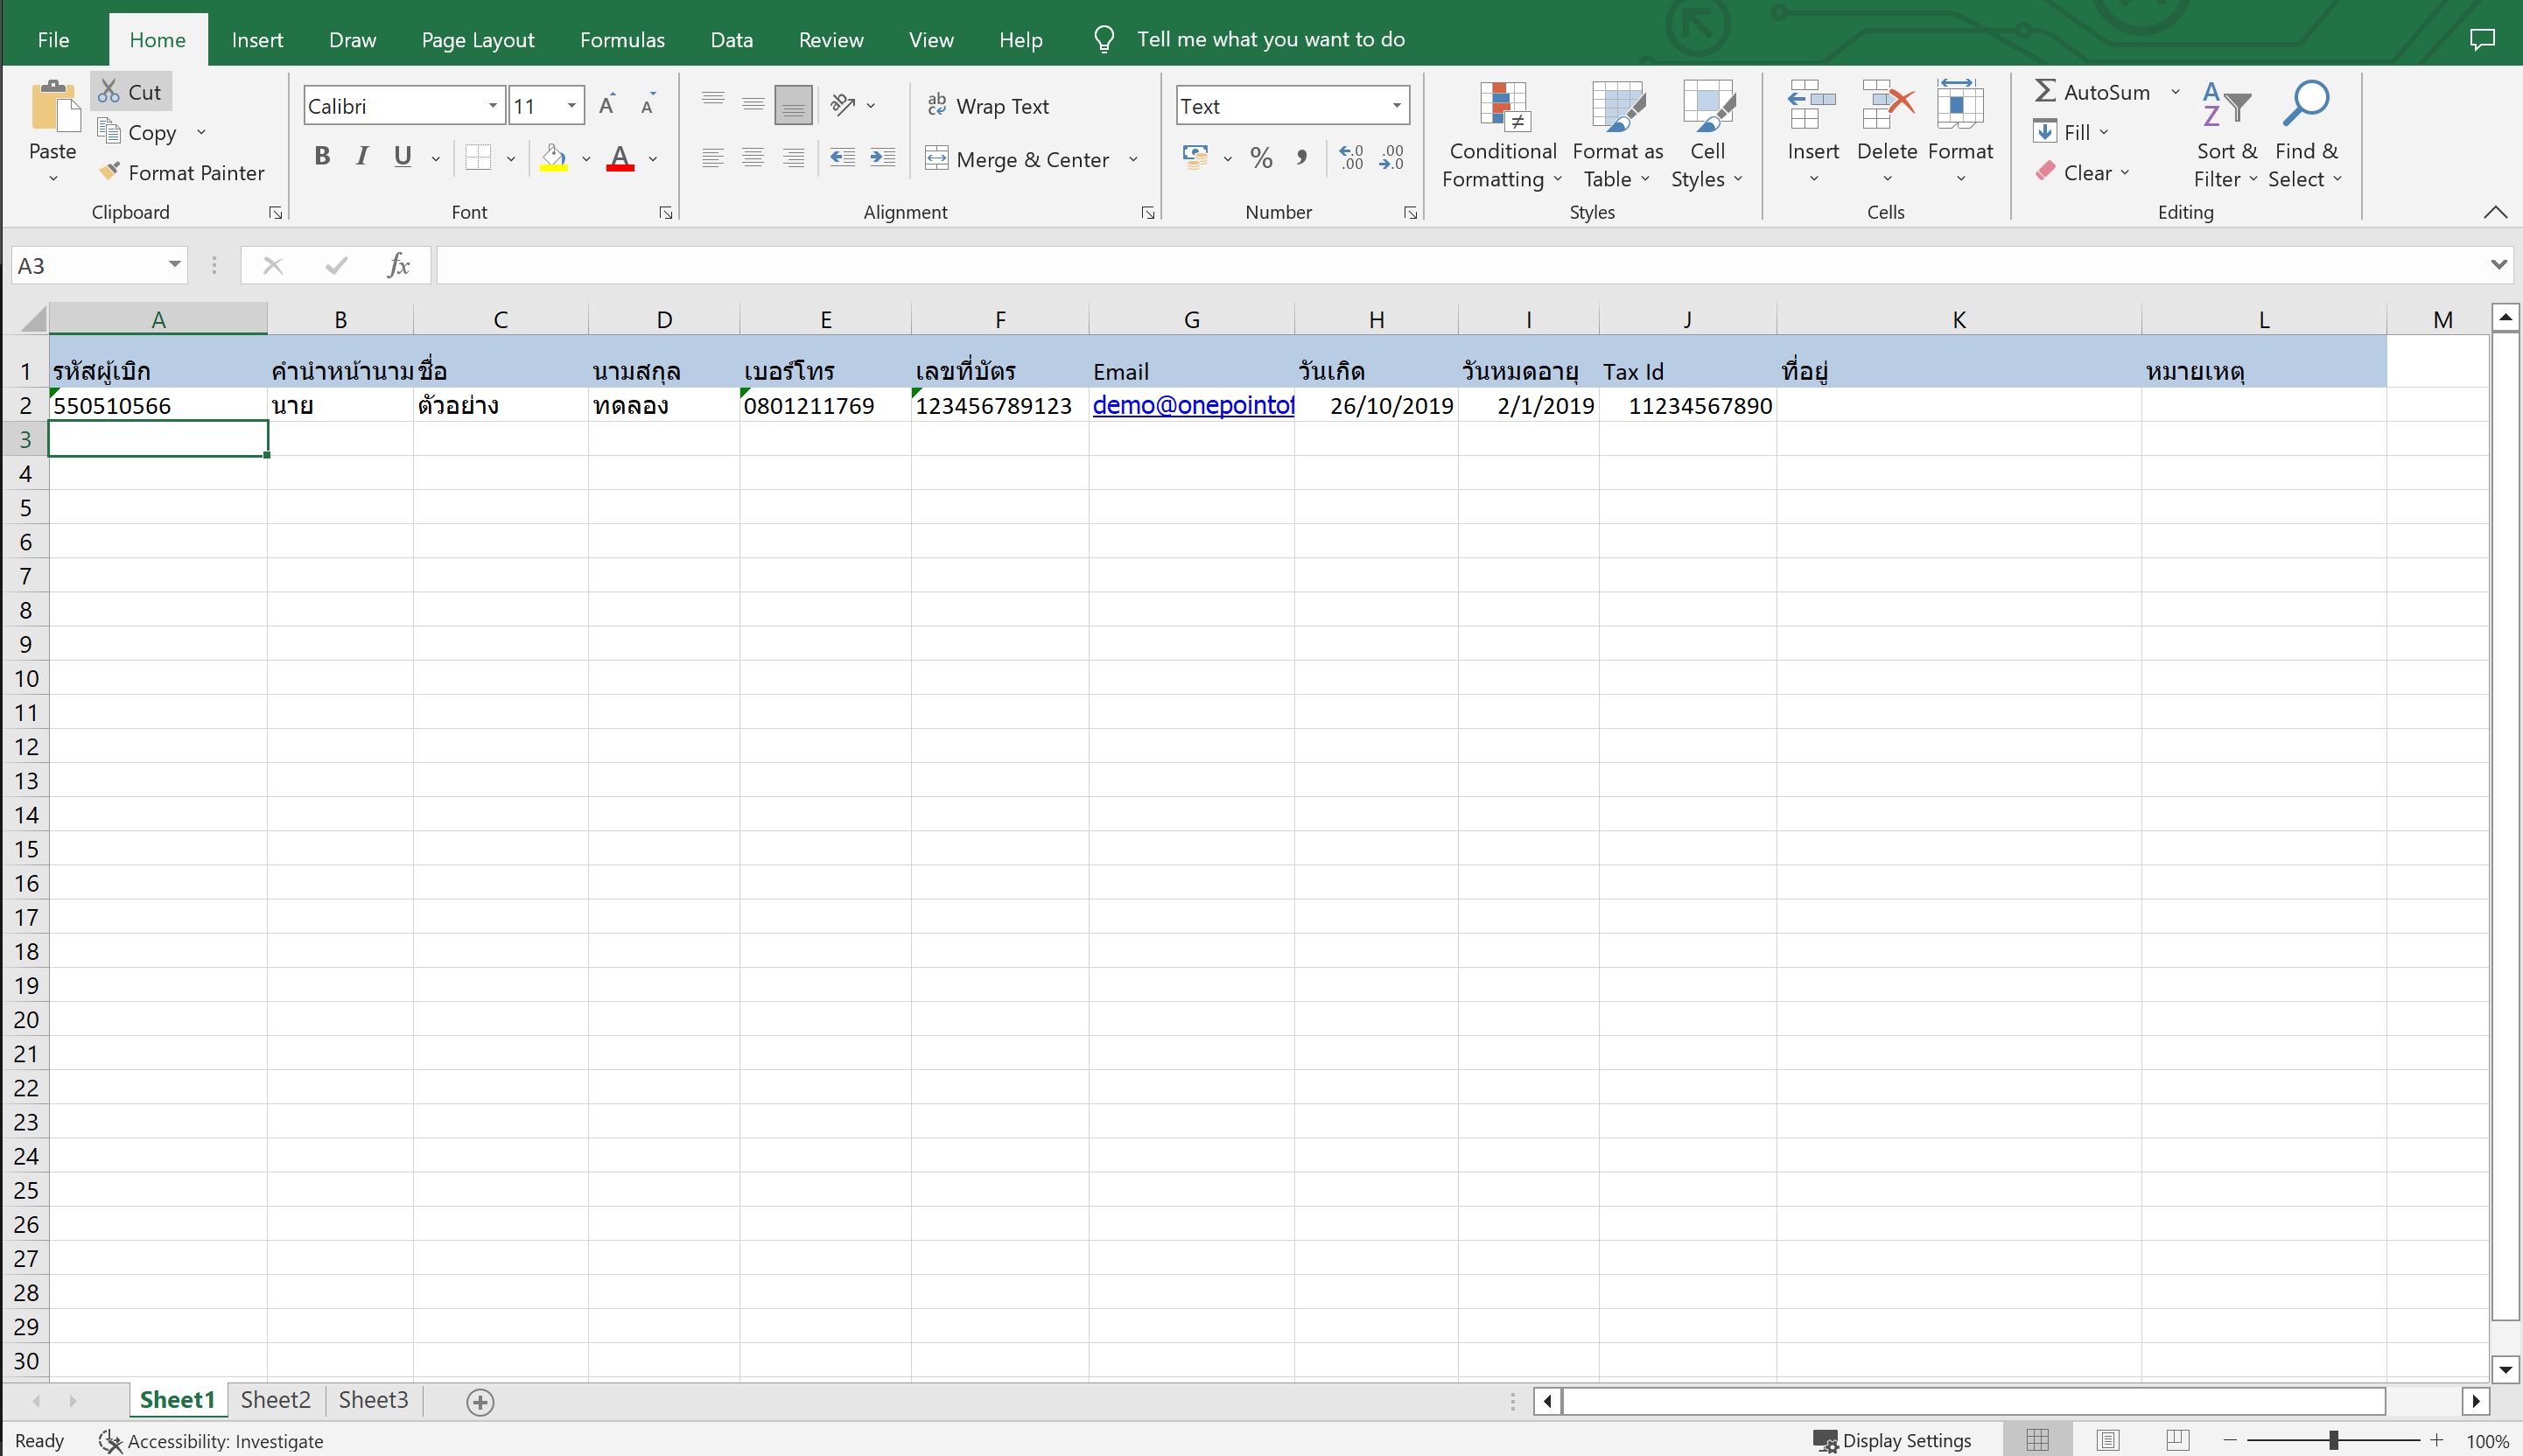Apply the red font color A
This screenshot has height=1456, width=2523.
620,158
